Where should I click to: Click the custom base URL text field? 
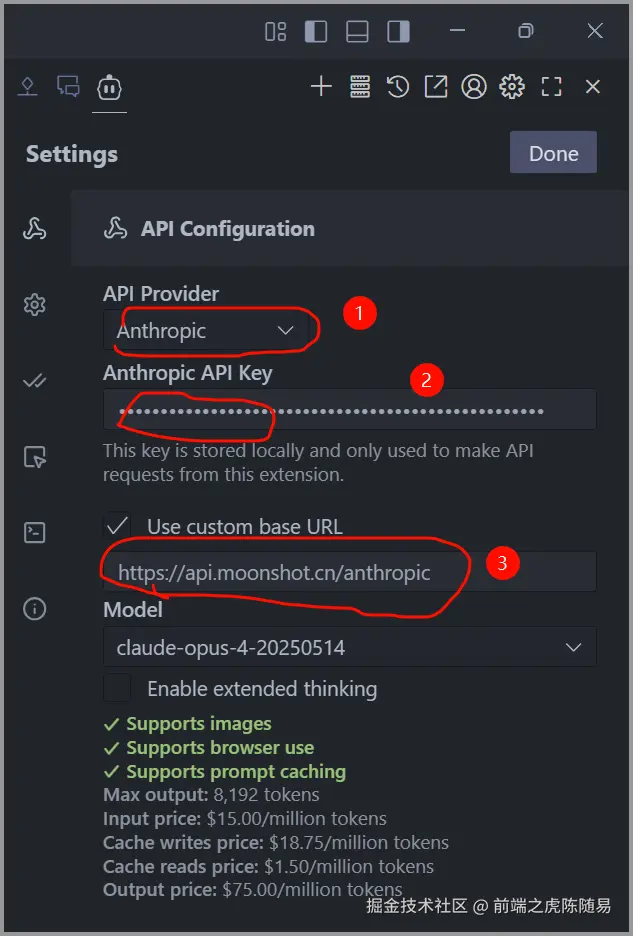(349, 572)
